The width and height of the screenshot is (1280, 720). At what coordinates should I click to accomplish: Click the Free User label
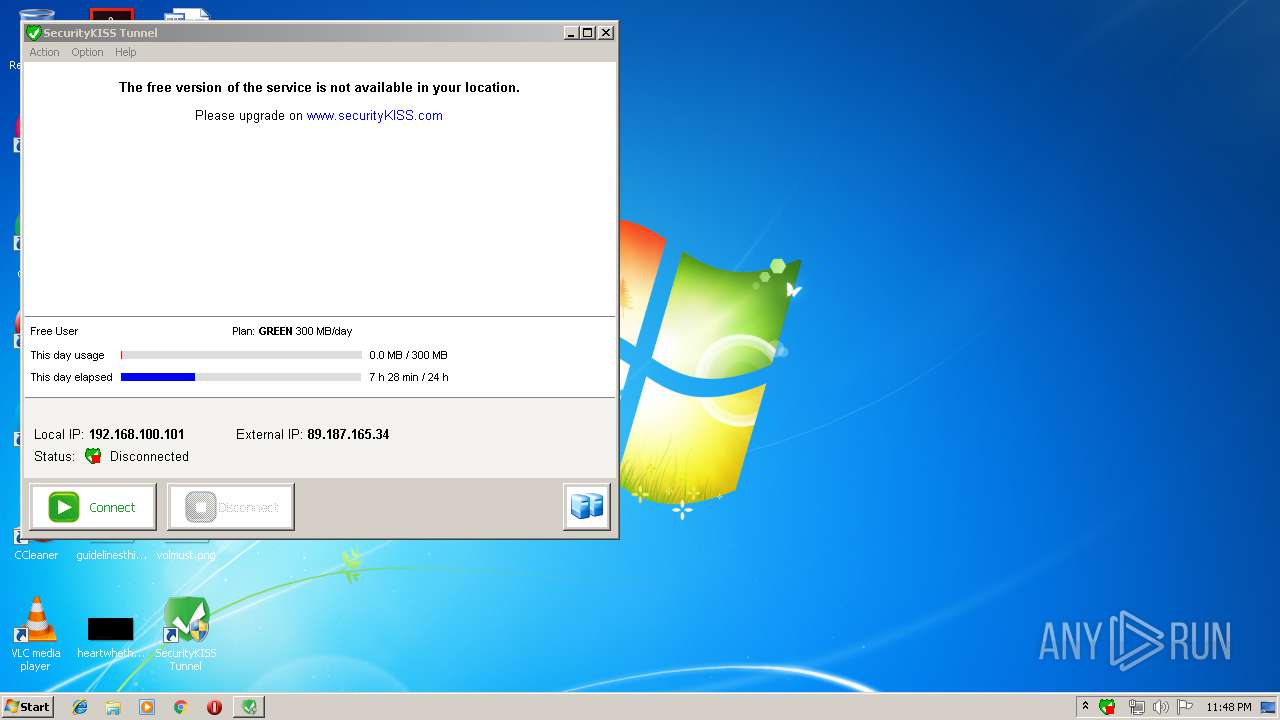pyautogui.click(x=54, y=331)
